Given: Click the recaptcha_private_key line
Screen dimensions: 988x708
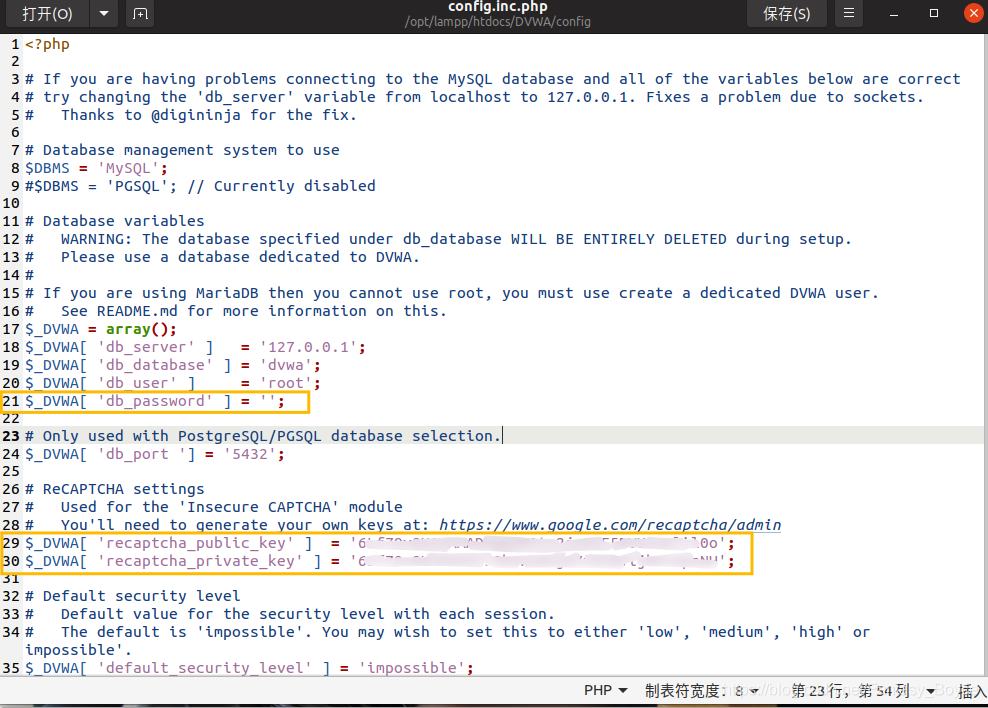Looking at the screenshot, I should click(380, 561).
